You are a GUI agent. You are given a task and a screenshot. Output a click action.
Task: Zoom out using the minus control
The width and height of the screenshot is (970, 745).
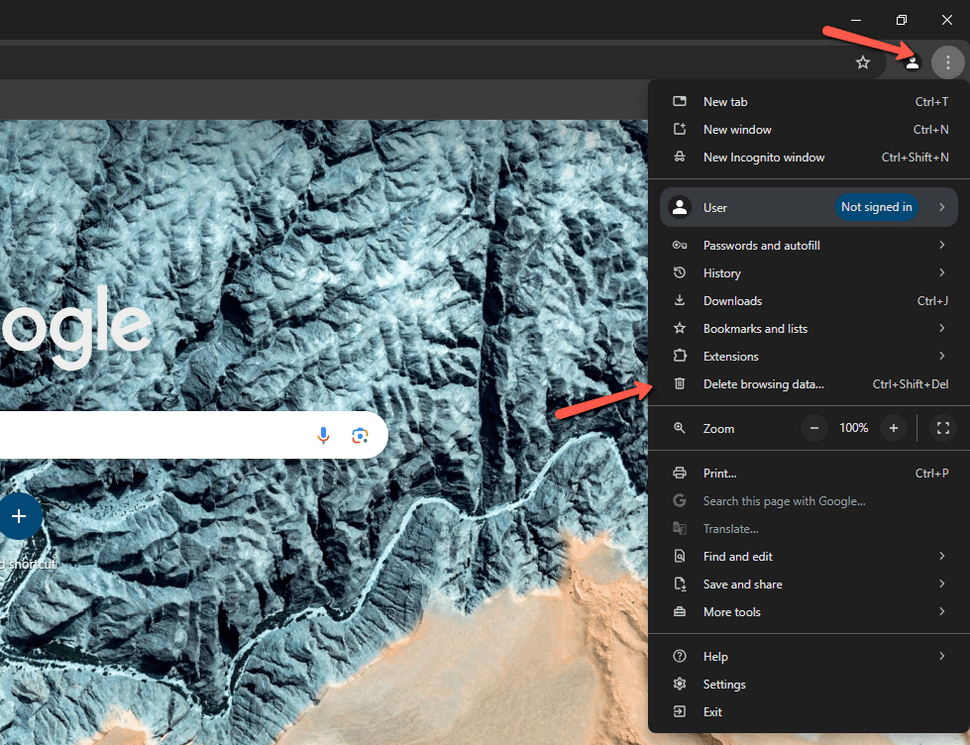(x=814, y=428)
